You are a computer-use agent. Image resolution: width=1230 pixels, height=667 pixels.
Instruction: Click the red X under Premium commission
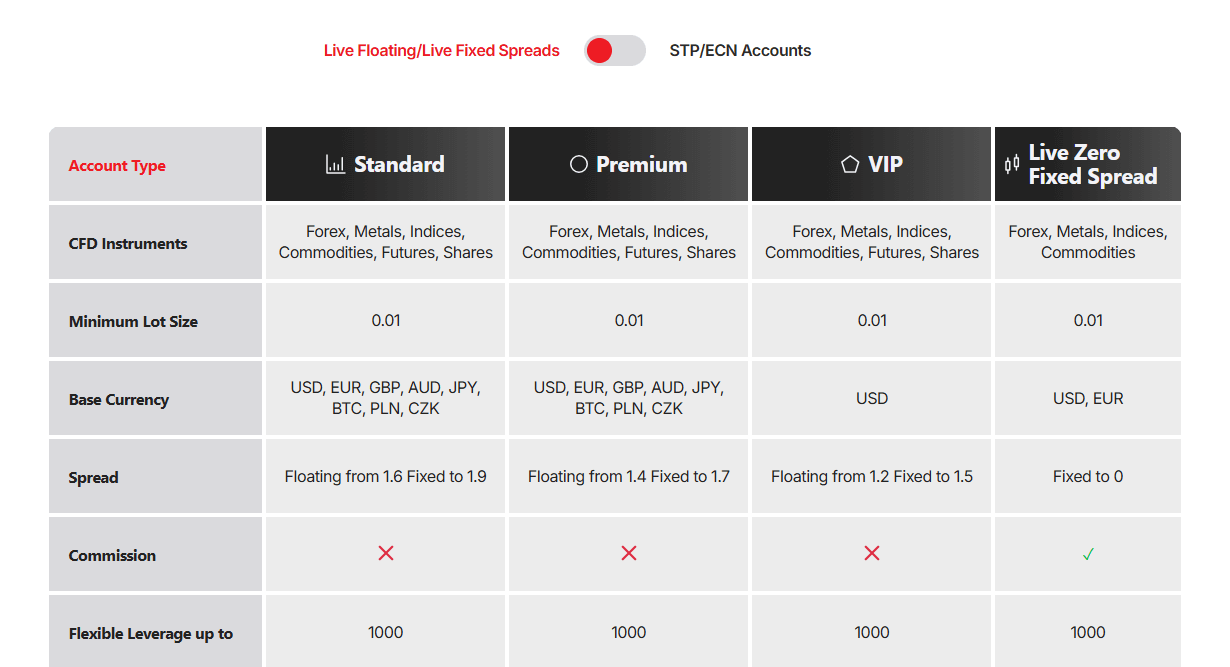click(x=629, y=553)
